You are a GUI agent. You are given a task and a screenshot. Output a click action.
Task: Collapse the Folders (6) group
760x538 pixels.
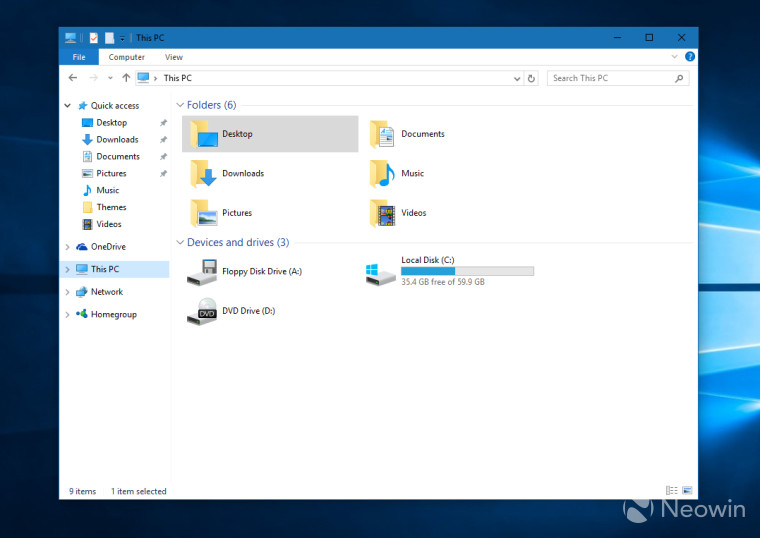pos(180,105)
